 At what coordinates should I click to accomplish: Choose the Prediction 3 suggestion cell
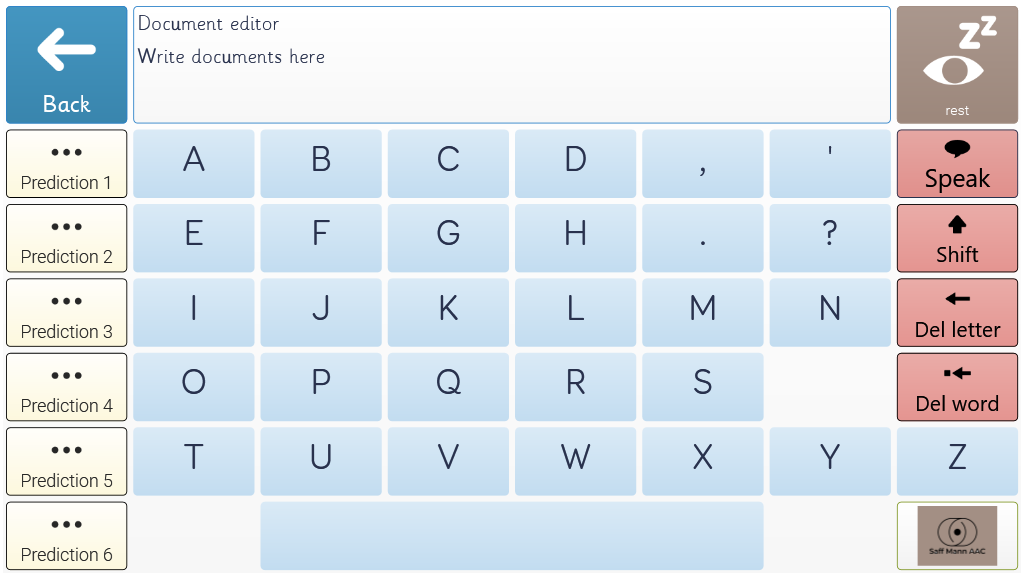pos(67,312)
